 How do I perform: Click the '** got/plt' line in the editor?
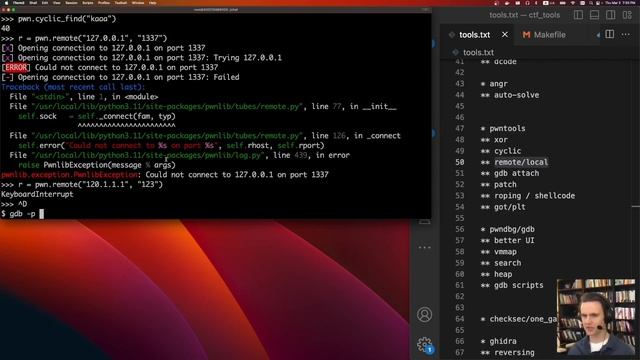click(503, 207)
